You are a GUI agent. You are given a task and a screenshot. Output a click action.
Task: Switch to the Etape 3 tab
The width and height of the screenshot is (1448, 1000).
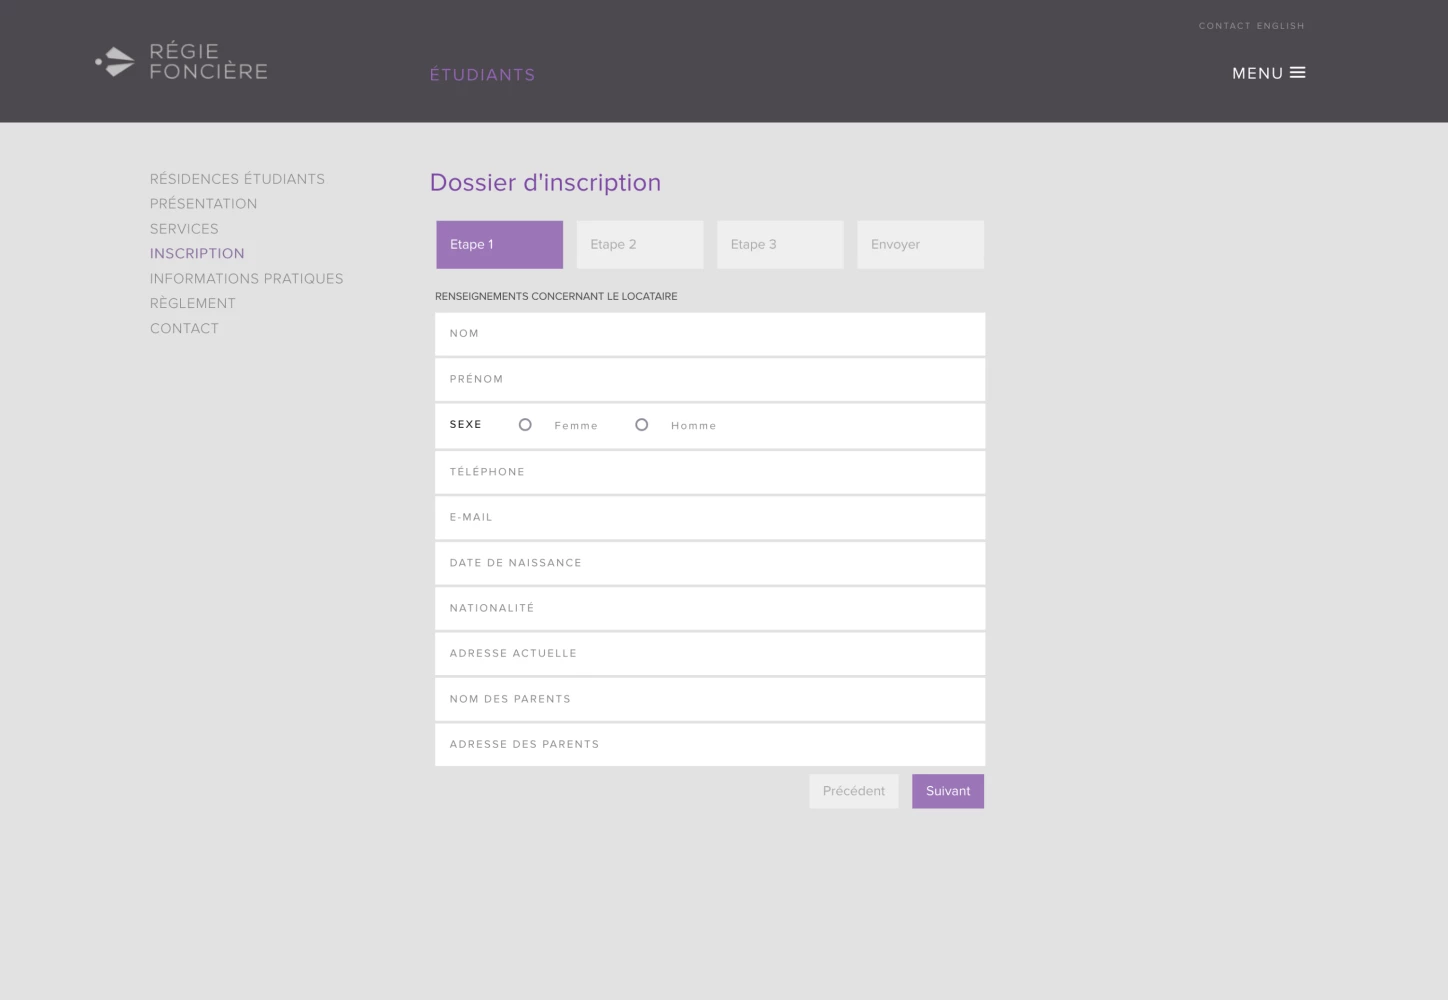click(780, 245)
